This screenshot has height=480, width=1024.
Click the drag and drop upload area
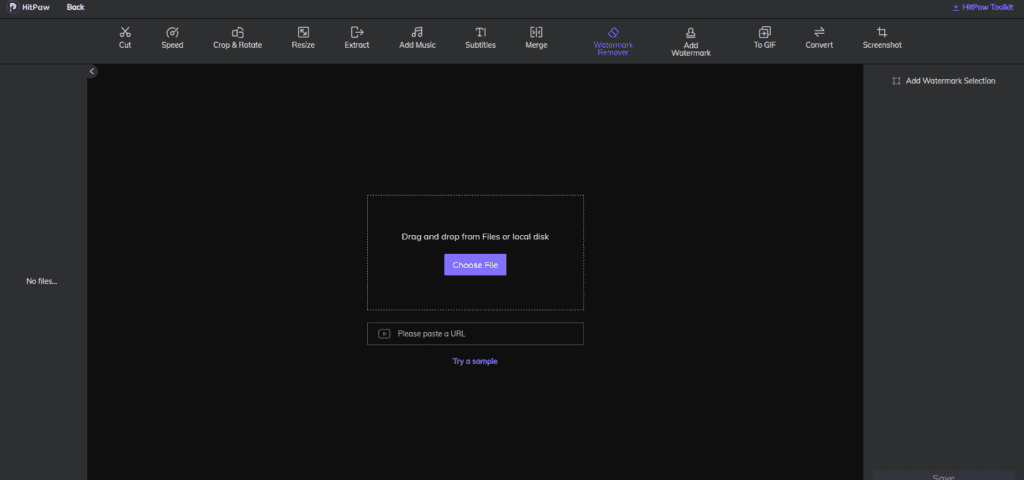(x=475, y=252)
